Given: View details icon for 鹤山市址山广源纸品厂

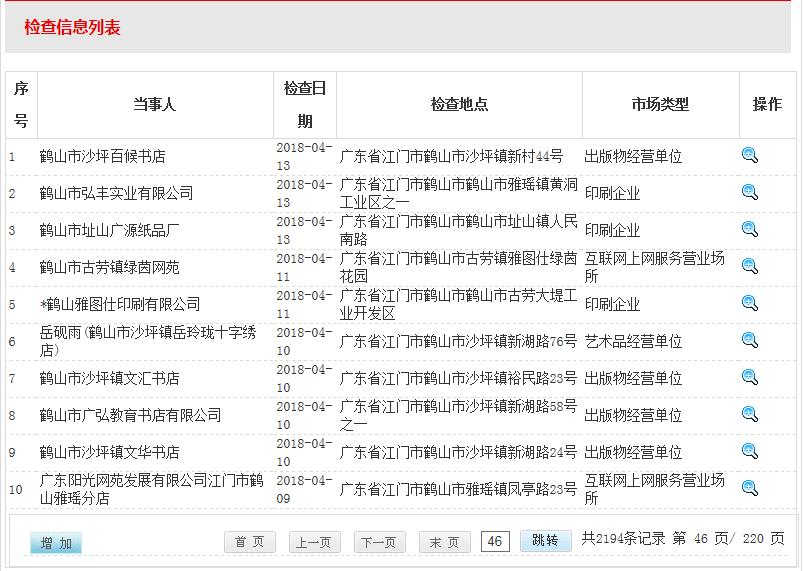Looking at the screenshot, I should click(x=750, y=229).
